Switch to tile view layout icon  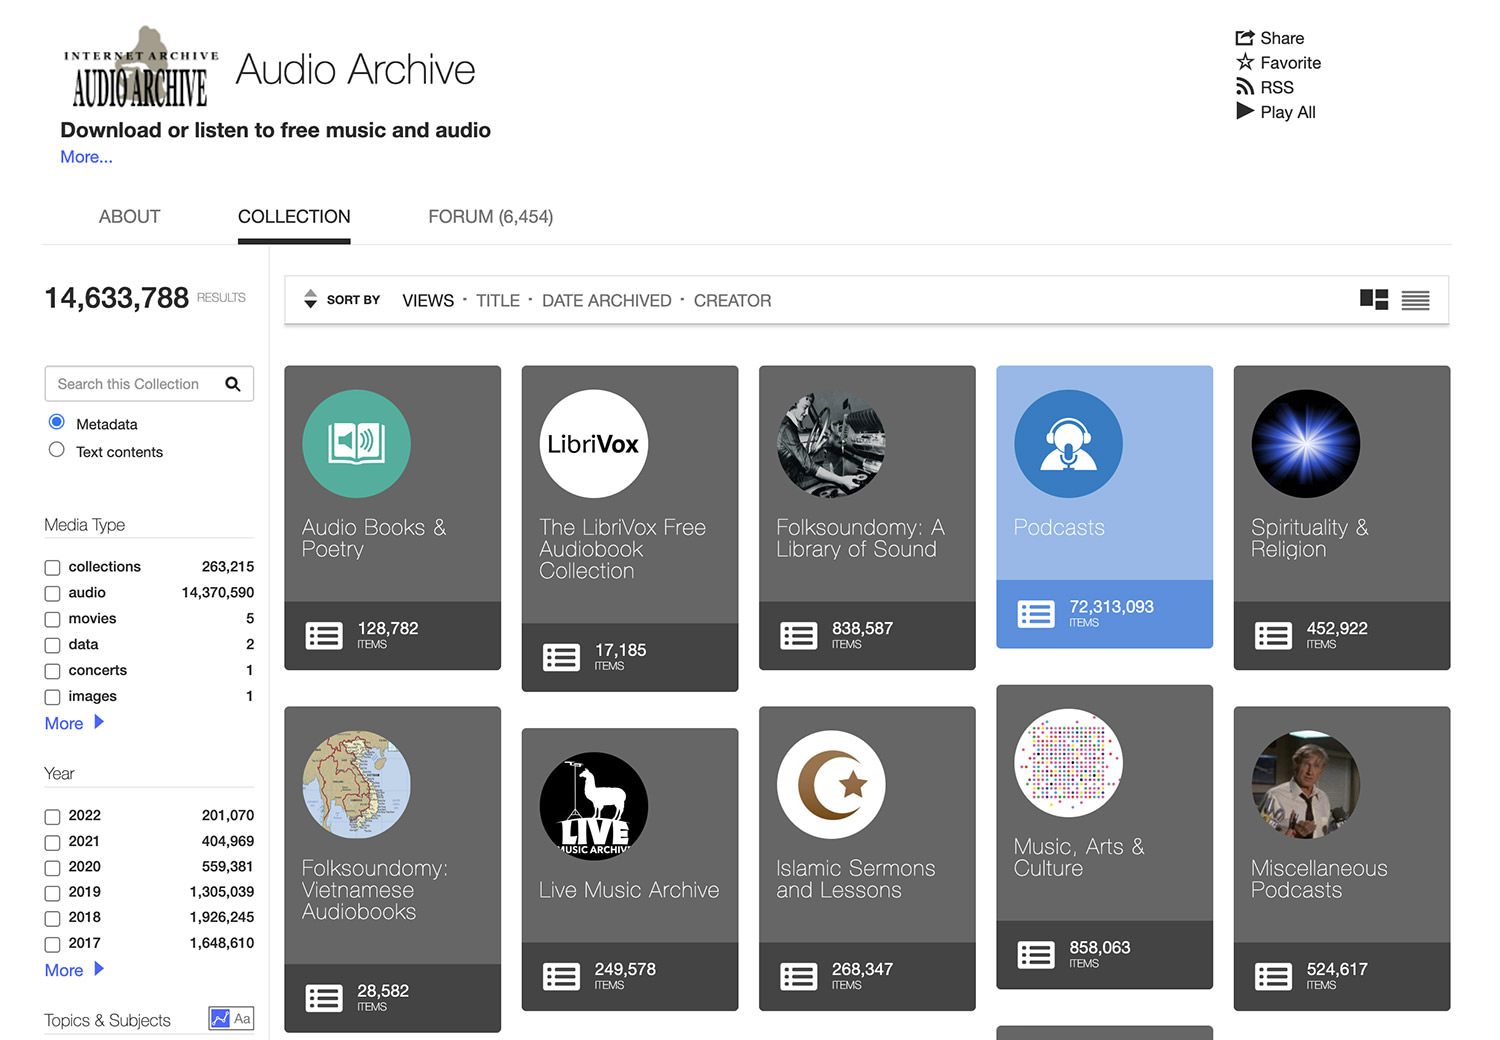click(1374, 299)
